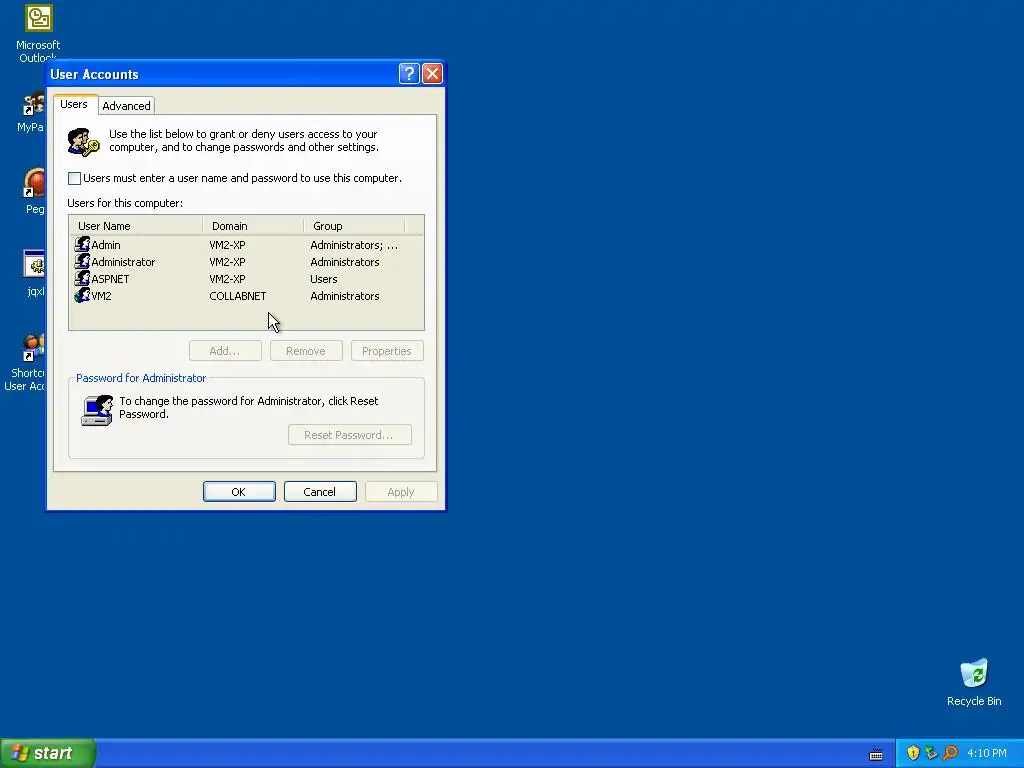The height and width of the screenshot is (768, 1024).
Task: Click the security shield tray icon
Action: [913, 753]
